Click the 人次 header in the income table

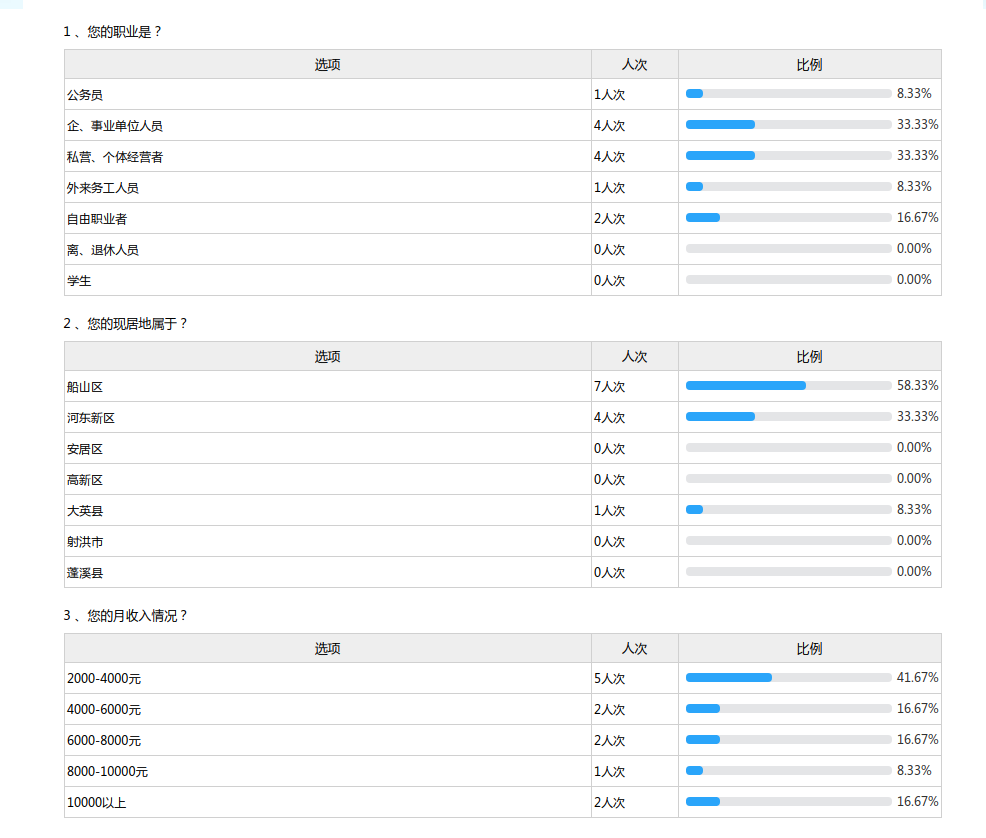tap(634, 649)
